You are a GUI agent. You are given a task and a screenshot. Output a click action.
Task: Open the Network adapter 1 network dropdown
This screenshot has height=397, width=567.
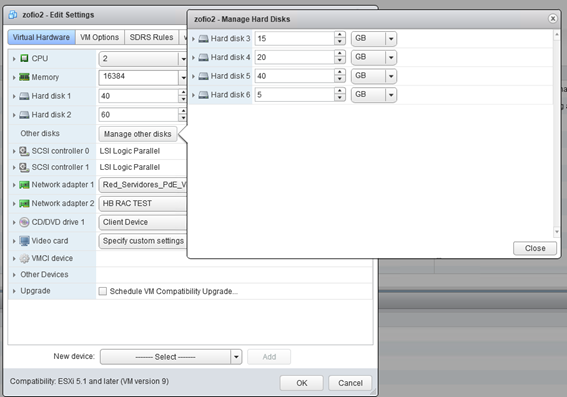pos(143,185)
